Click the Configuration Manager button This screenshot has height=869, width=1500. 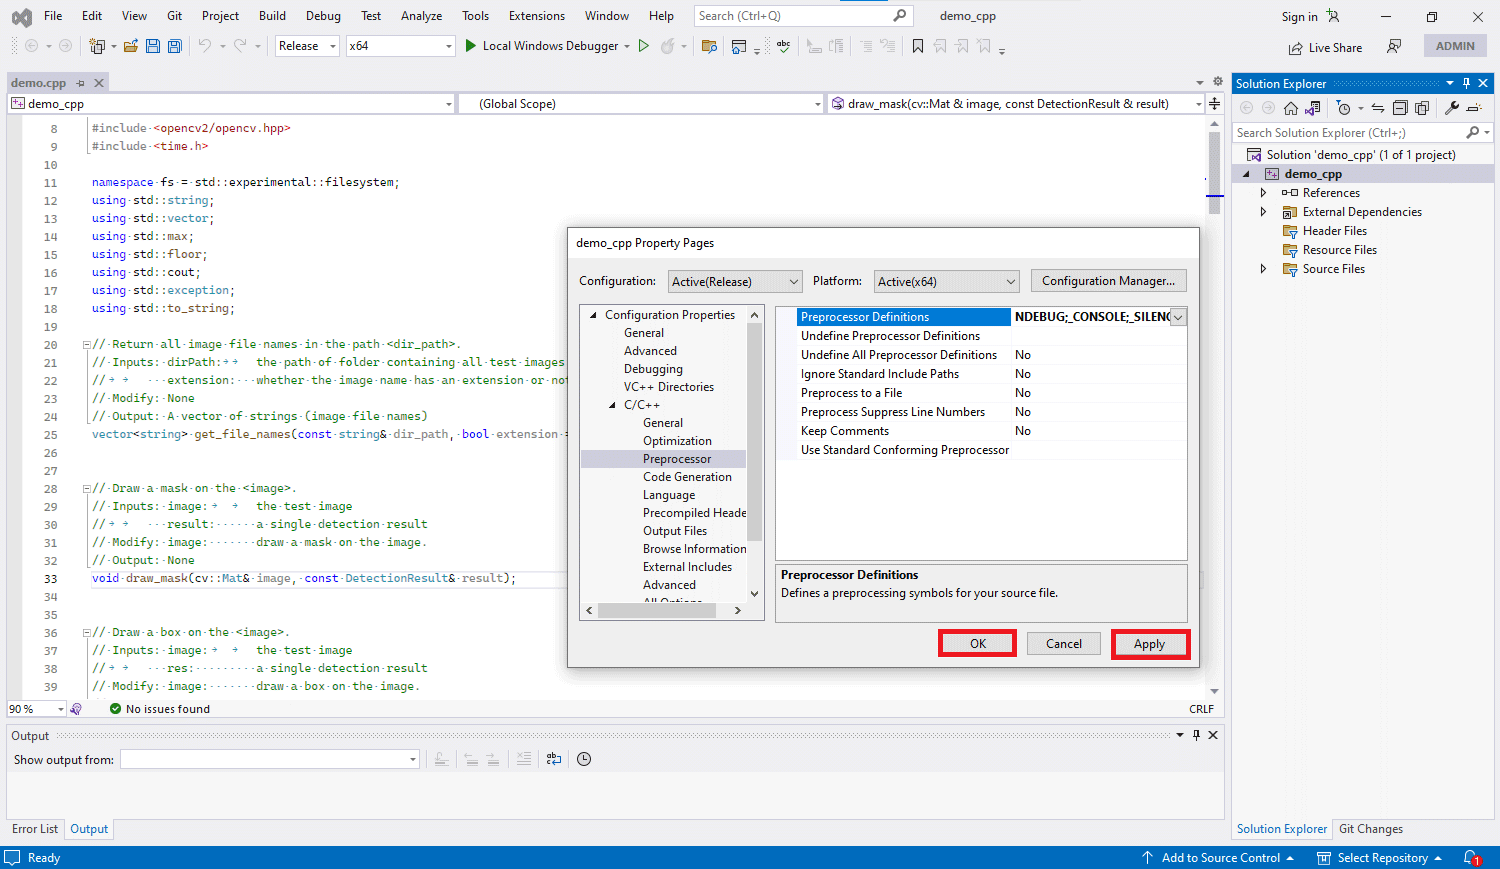click(1108, 281)
